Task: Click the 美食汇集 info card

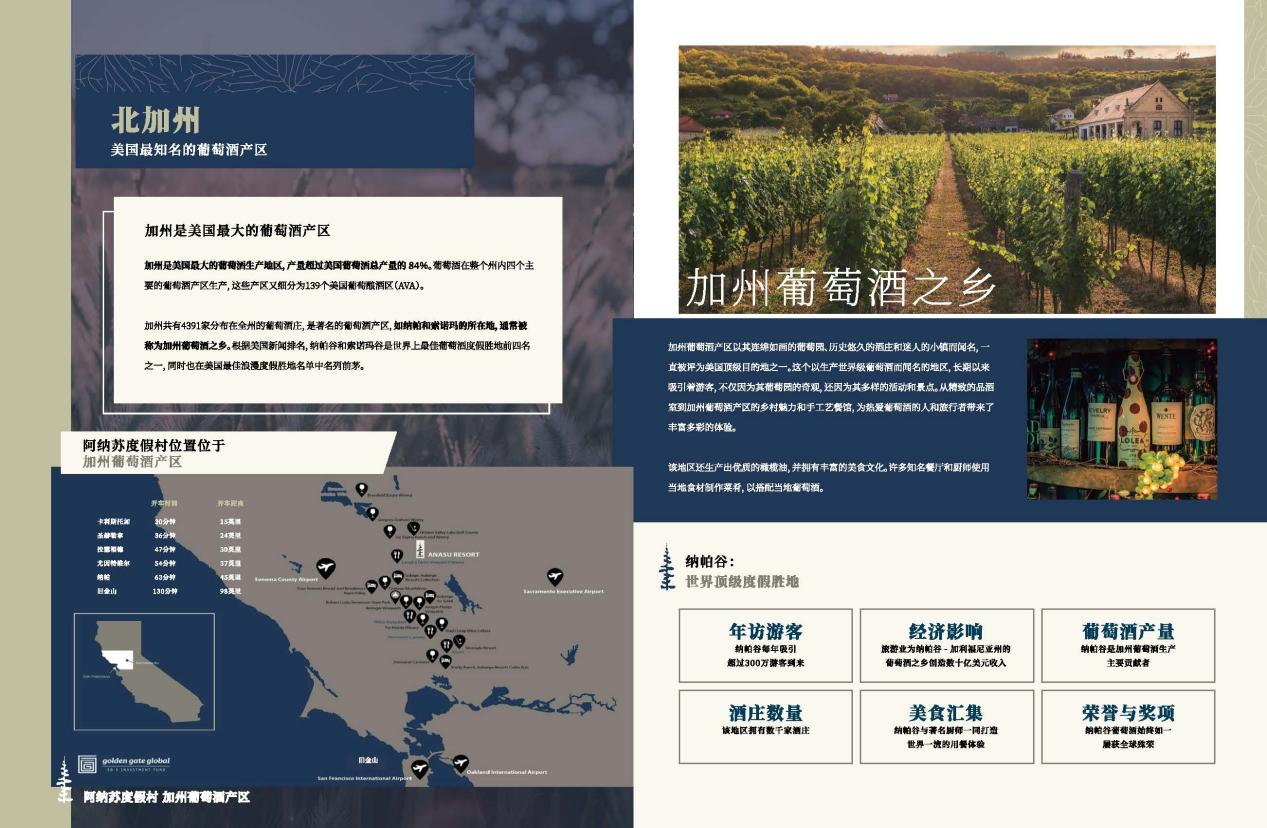Action: click(946, 726)
